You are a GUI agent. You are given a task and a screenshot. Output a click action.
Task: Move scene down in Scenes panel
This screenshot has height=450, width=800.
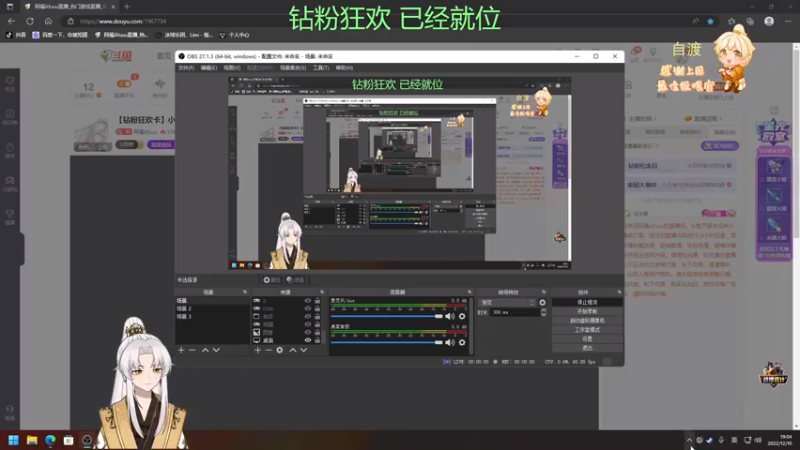click(x=216, y=350)
